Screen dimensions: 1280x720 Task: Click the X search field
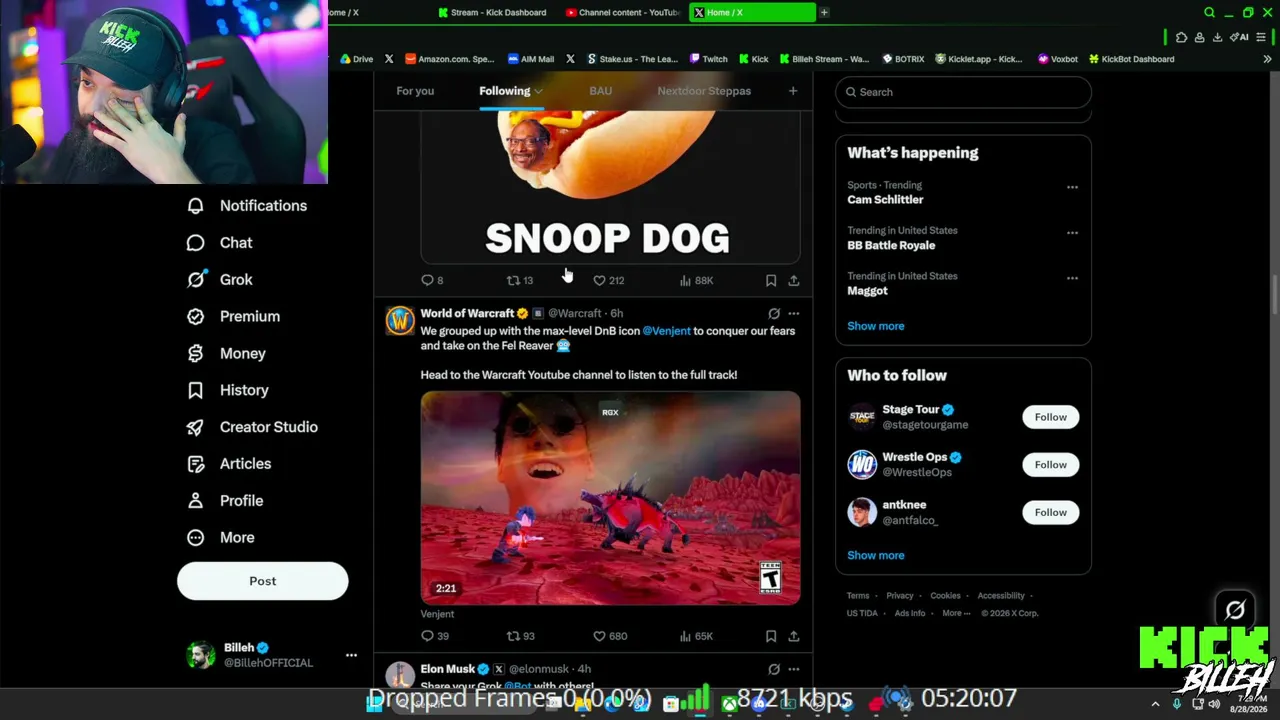[x=963, y=92]
